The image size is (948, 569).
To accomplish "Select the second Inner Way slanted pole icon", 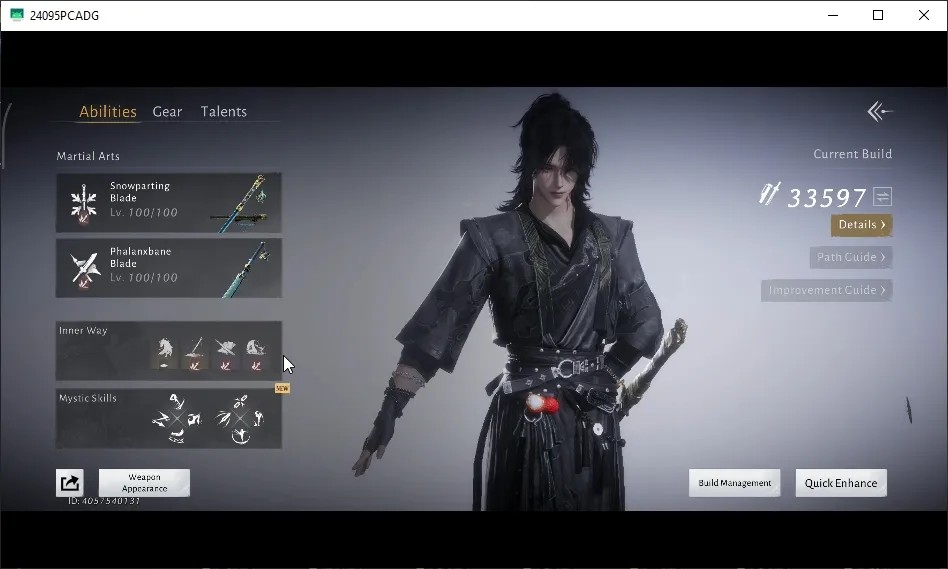I will tap(195, 354).
